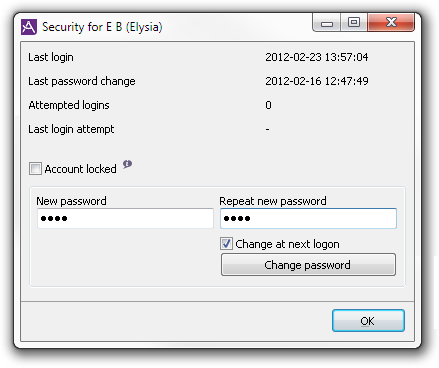Click the Last login label
The image size is (439, 368).
pyautogui.click(x=51, y=57)
